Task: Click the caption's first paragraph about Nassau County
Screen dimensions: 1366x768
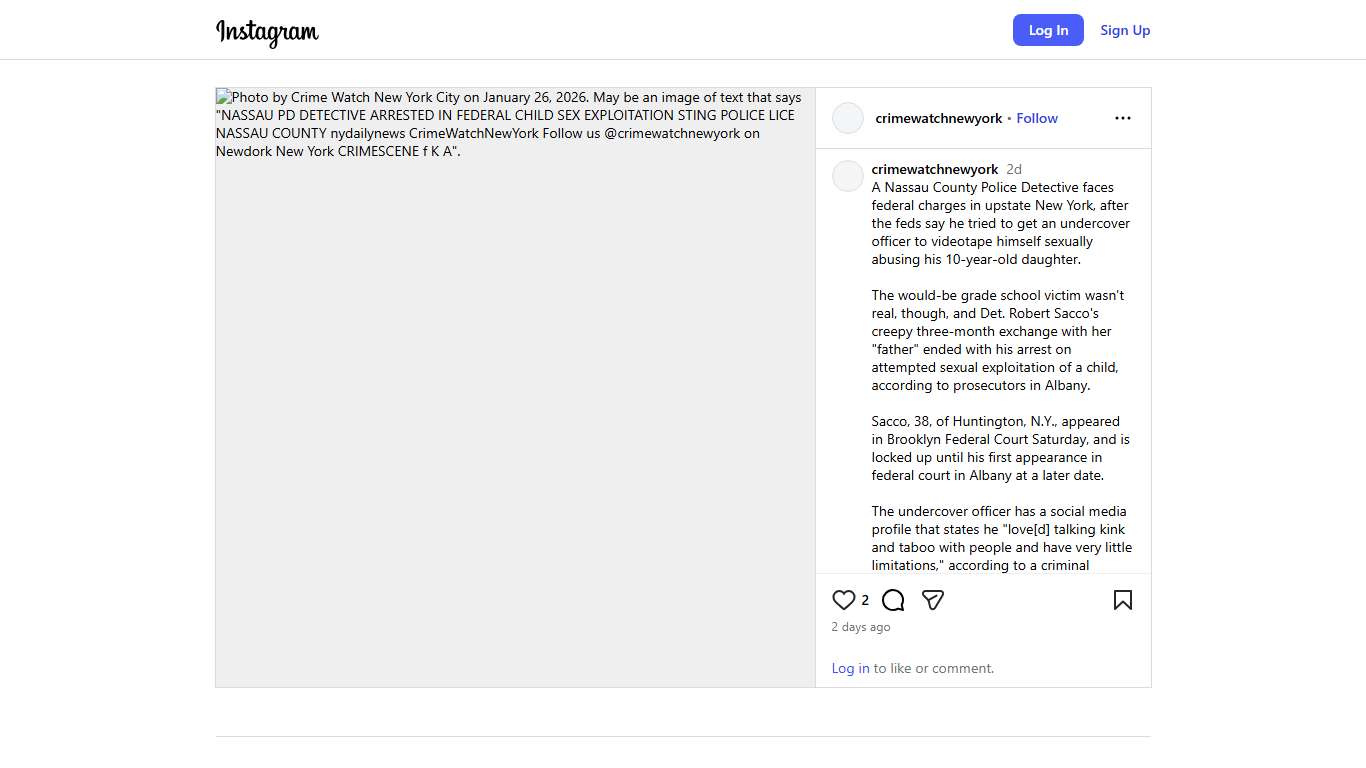Action: click(x=1000, y=223)
